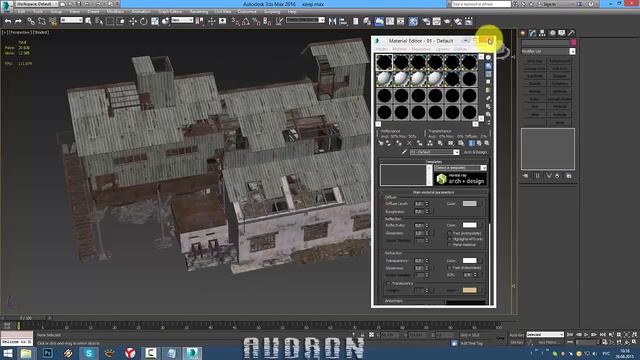The width and height of the screenshot is (640, 360).
Task: Open Perspective viewport label menu
Action: coord(19,32)
